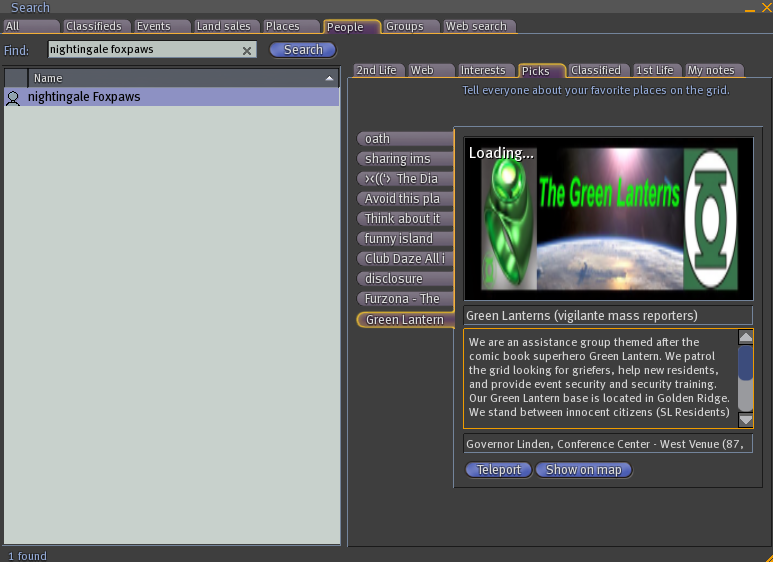This screenshot has width=773, height=562.
Task: Click the avatar icon beside nightingale Foxpaws
Action: pyautogui.click(x=13, y=98)
